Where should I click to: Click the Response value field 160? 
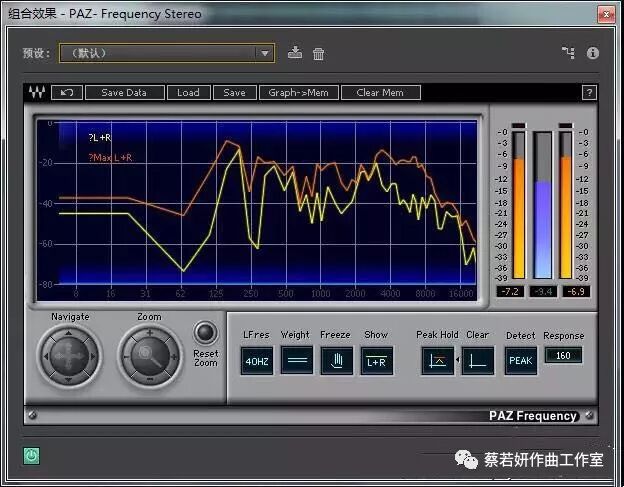563,355
